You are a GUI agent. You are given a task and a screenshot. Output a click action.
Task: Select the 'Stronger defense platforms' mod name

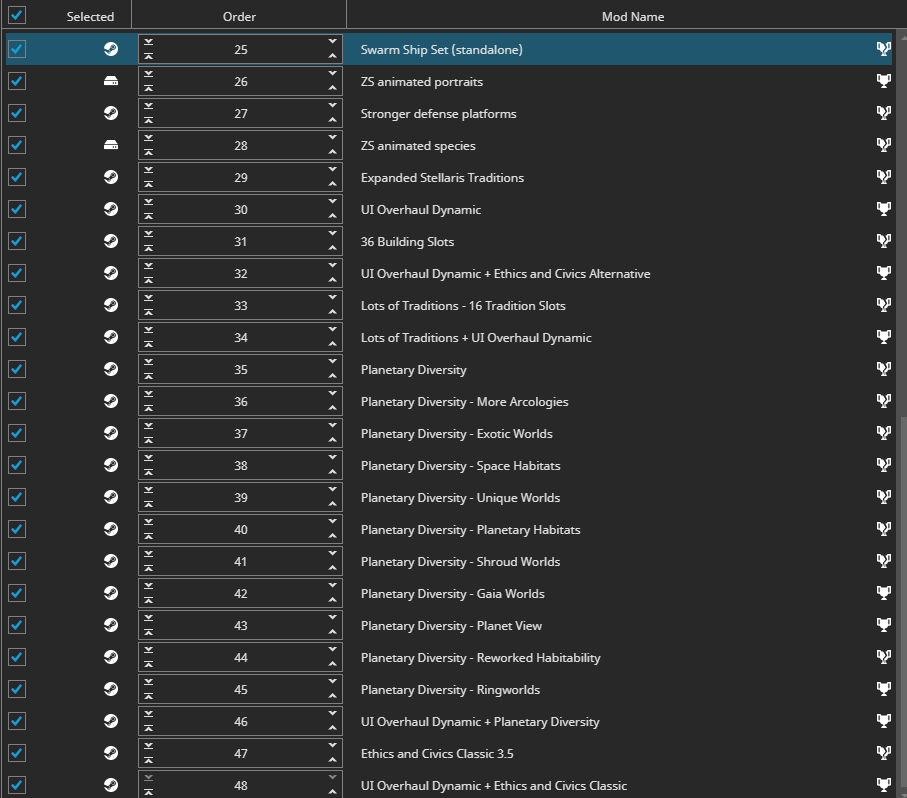[438, 114]
